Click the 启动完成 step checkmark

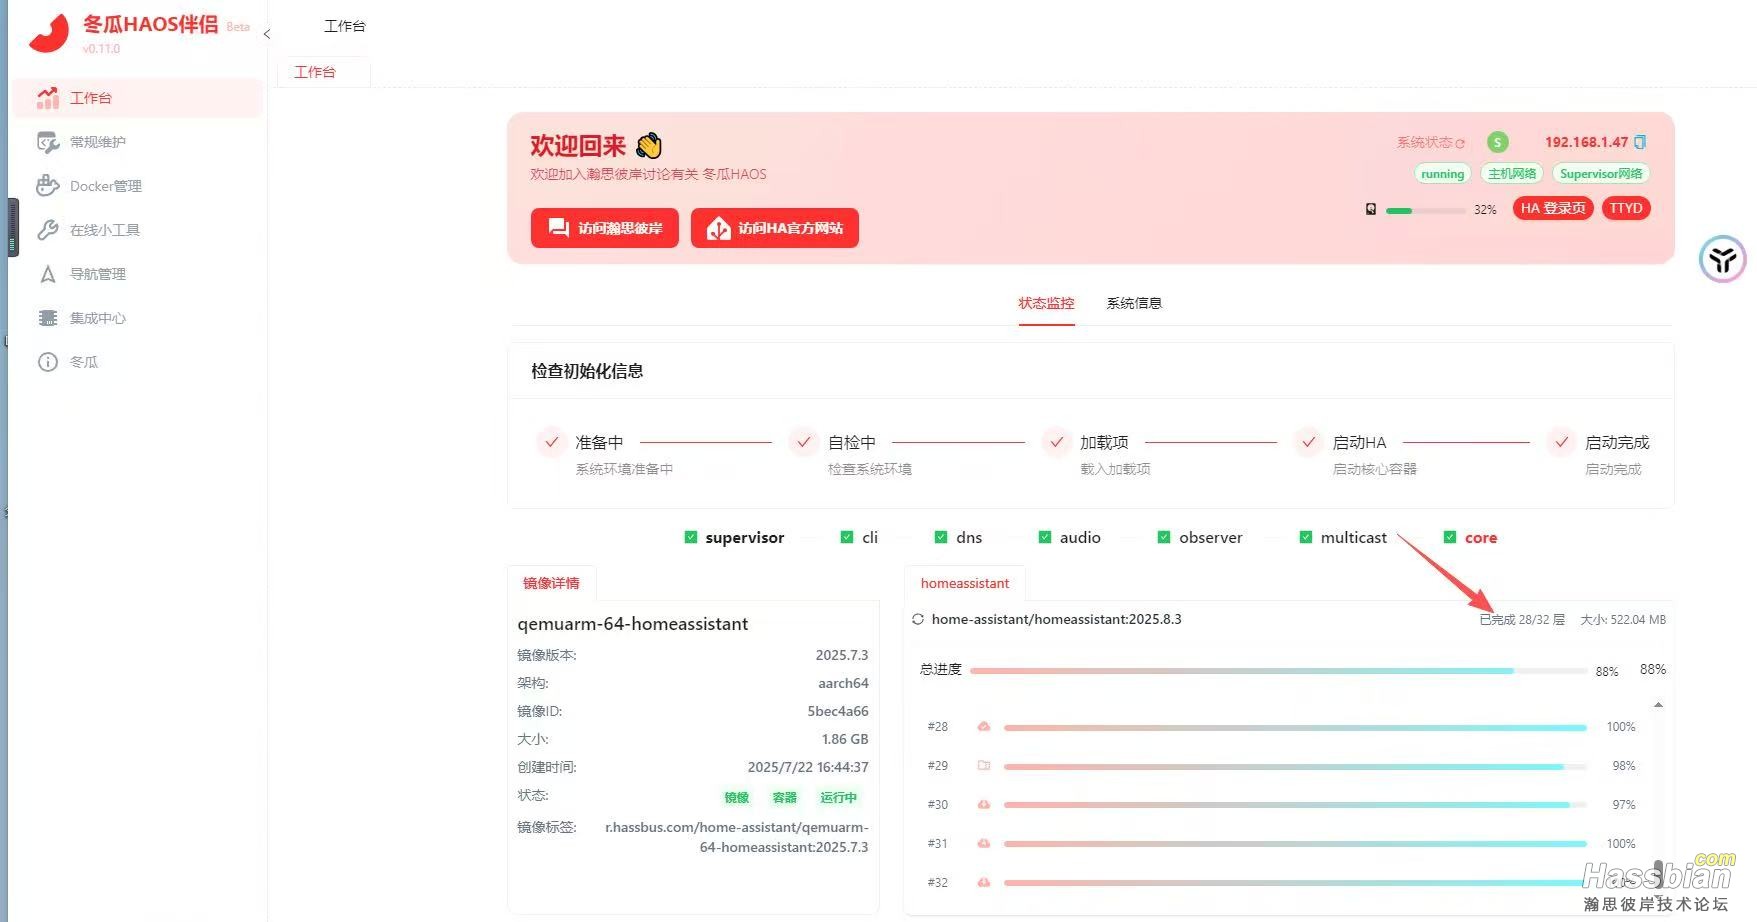tap(1561, 442)
